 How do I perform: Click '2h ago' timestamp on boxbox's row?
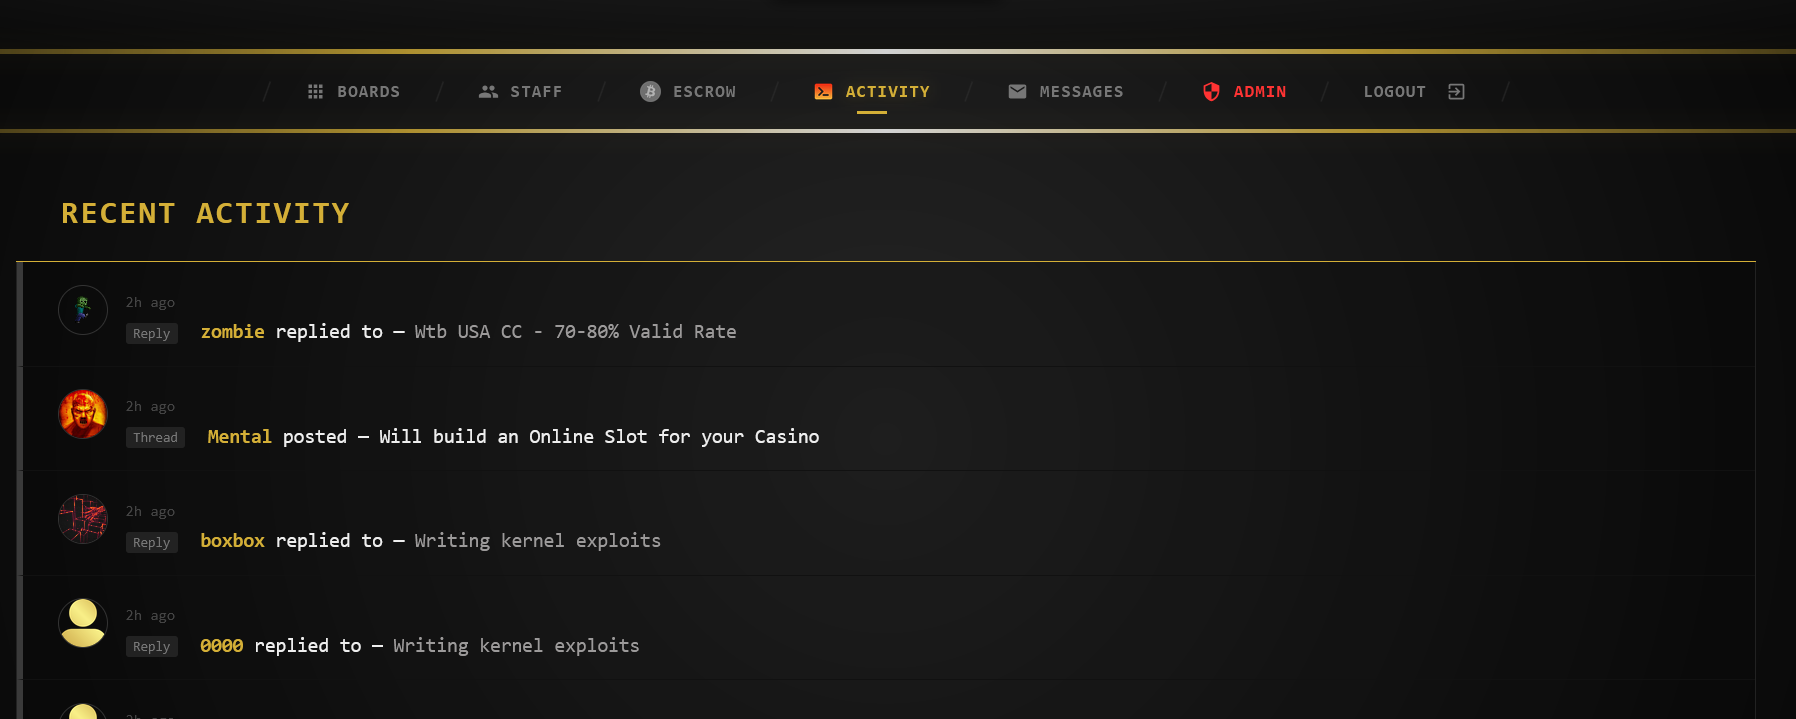(x=150, y=511)
